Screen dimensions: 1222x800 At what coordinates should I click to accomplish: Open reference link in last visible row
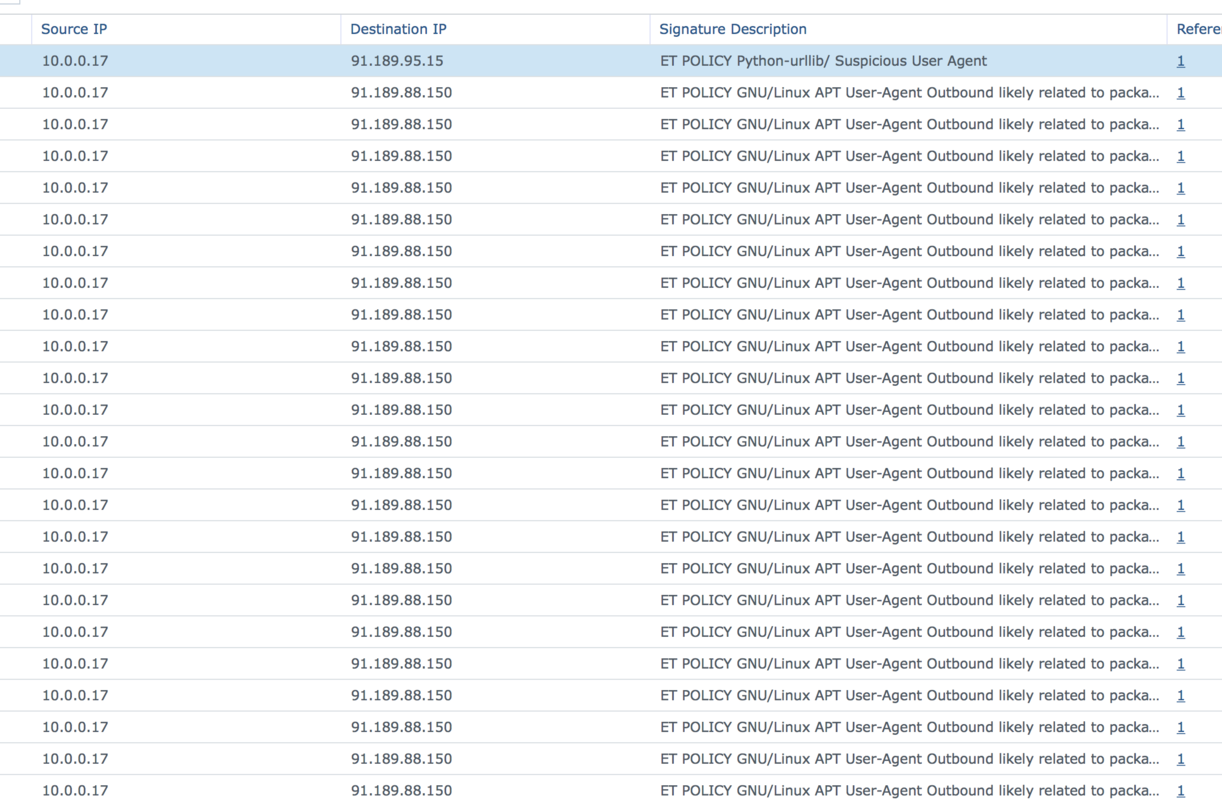click(x=1181, y=791)
